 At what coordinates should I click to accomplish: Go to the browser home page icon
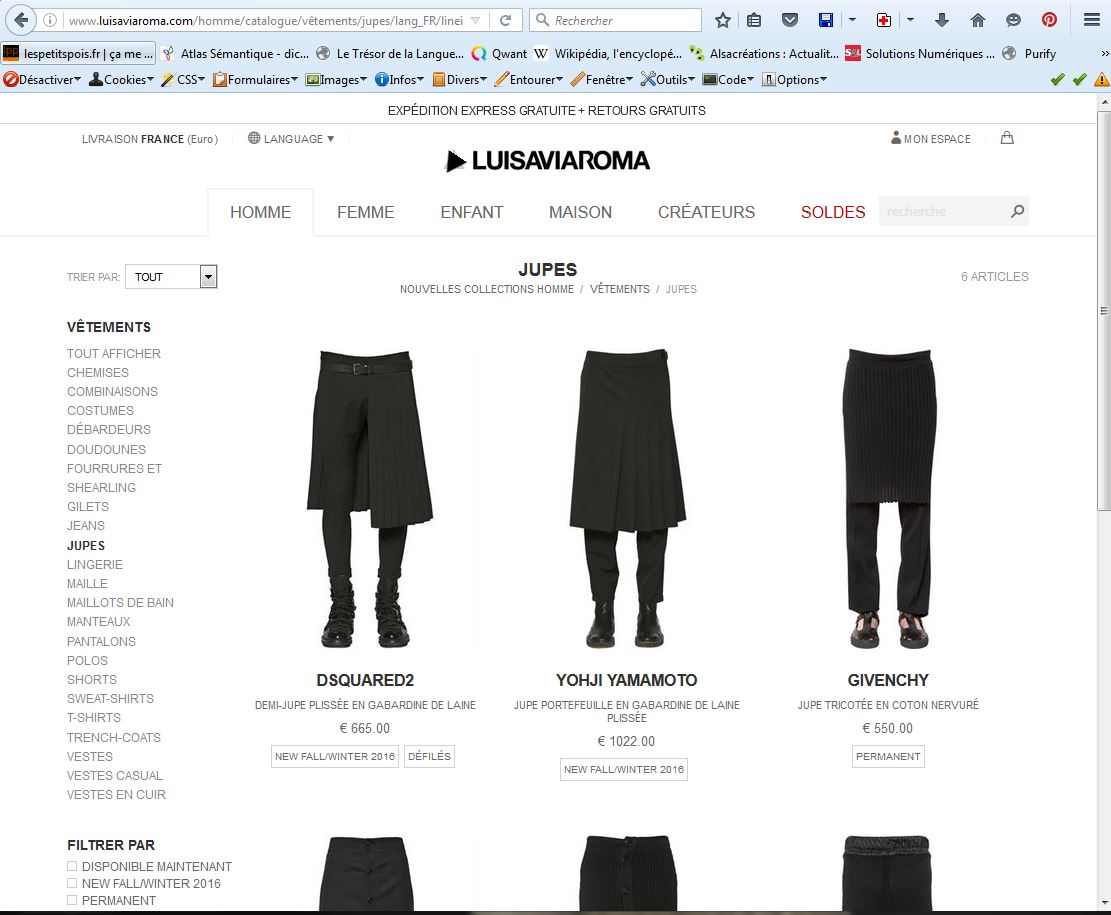(978, 21)
